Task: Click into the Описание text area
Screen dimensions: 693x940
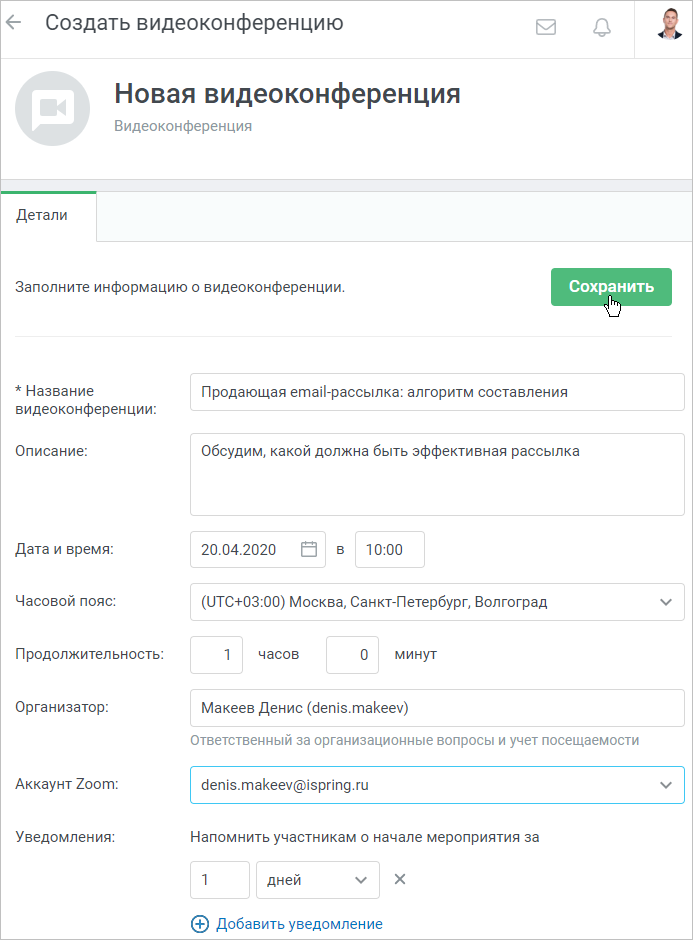Action: coord(437,474)
